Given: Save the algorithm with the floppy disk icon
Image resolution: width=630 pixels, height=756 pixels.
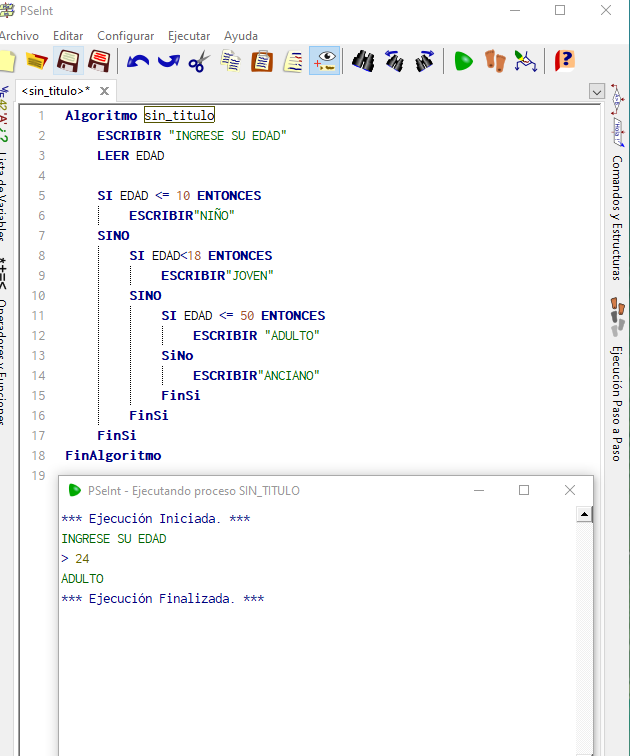Looking at the screenshot, I should 68,61.
